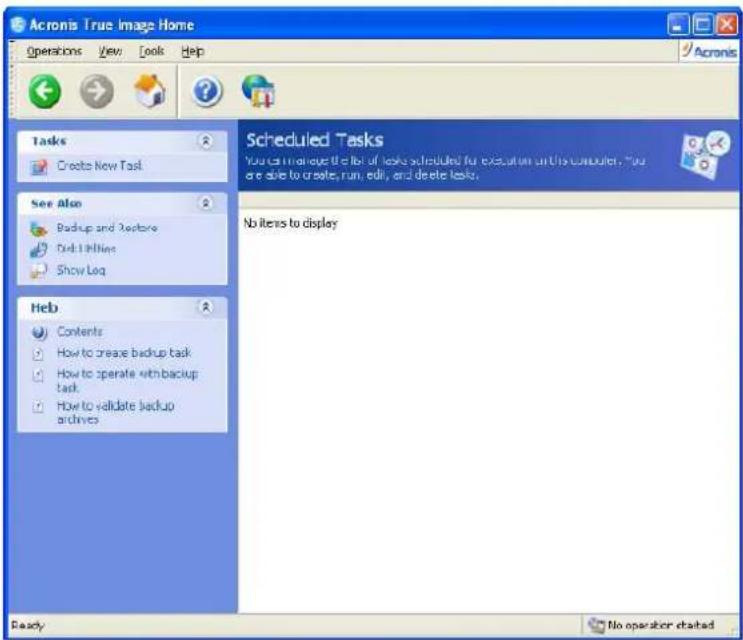743x640 pixels.
Task: Click the Show Log icon
Action: point(39,270)
